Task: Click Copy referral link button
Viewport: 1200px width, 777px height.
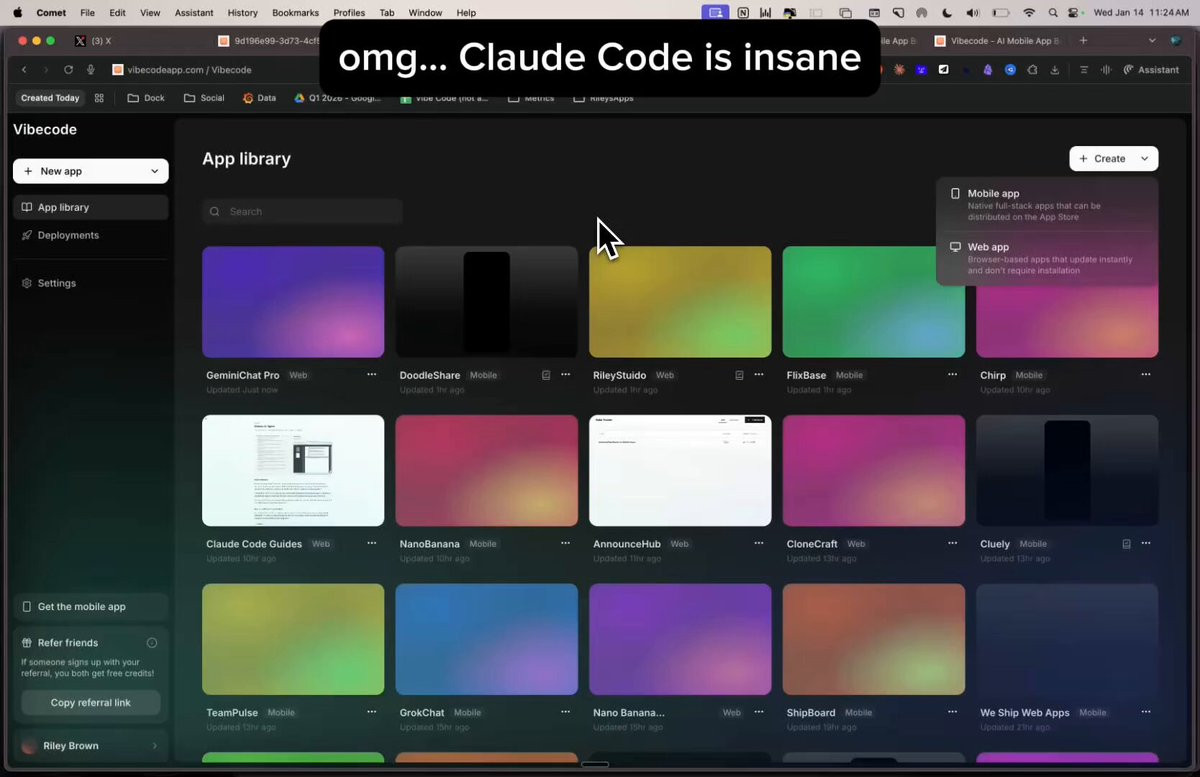Action: pos(90,703)
